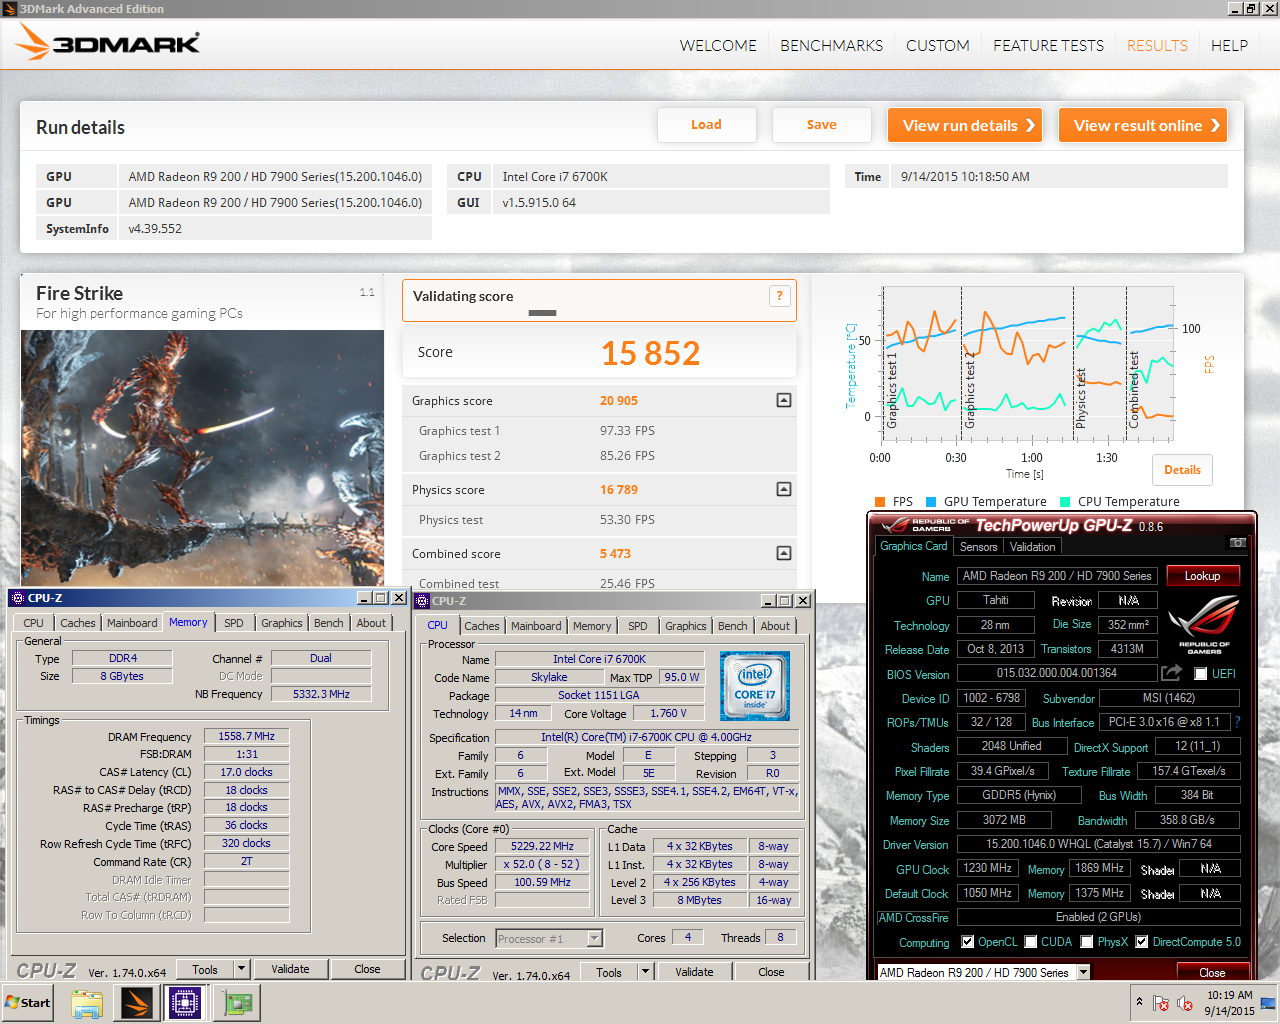
Task: Open SPD tab in CPU-Z Memory window
Action: tap(234, 623)
